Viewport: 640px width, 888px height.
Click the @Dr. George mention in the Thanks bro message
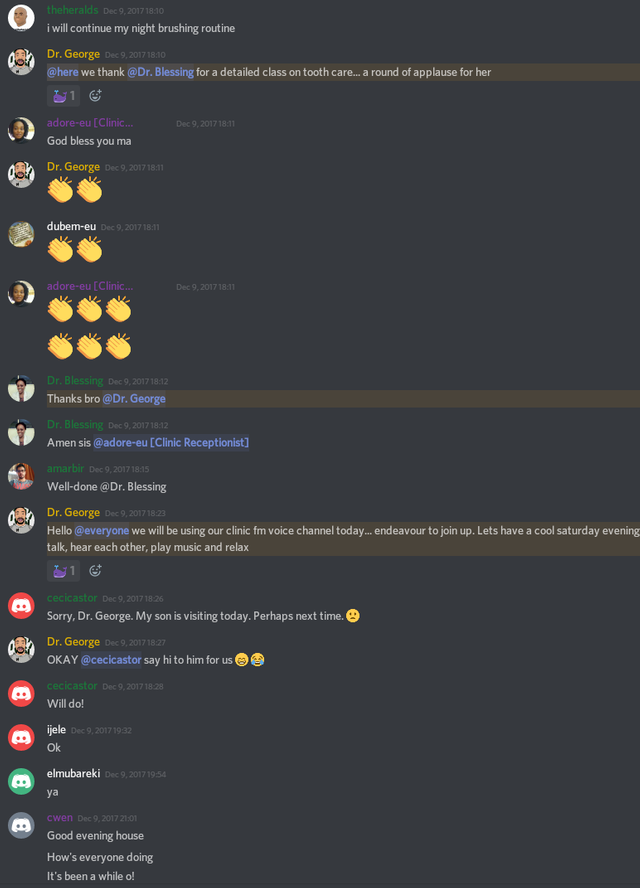click(x=134, y=399)
